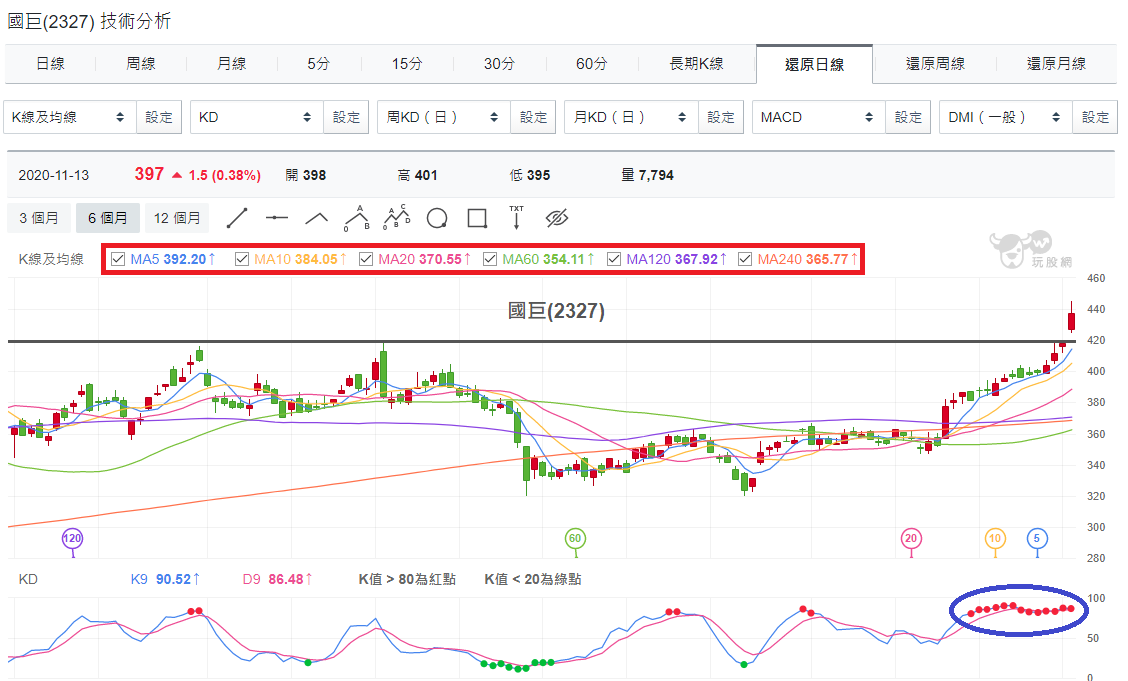Toggle the MA240 checkbox
Image resolution: width=1128 pixels, height=681 pixels.
[745, 259]
